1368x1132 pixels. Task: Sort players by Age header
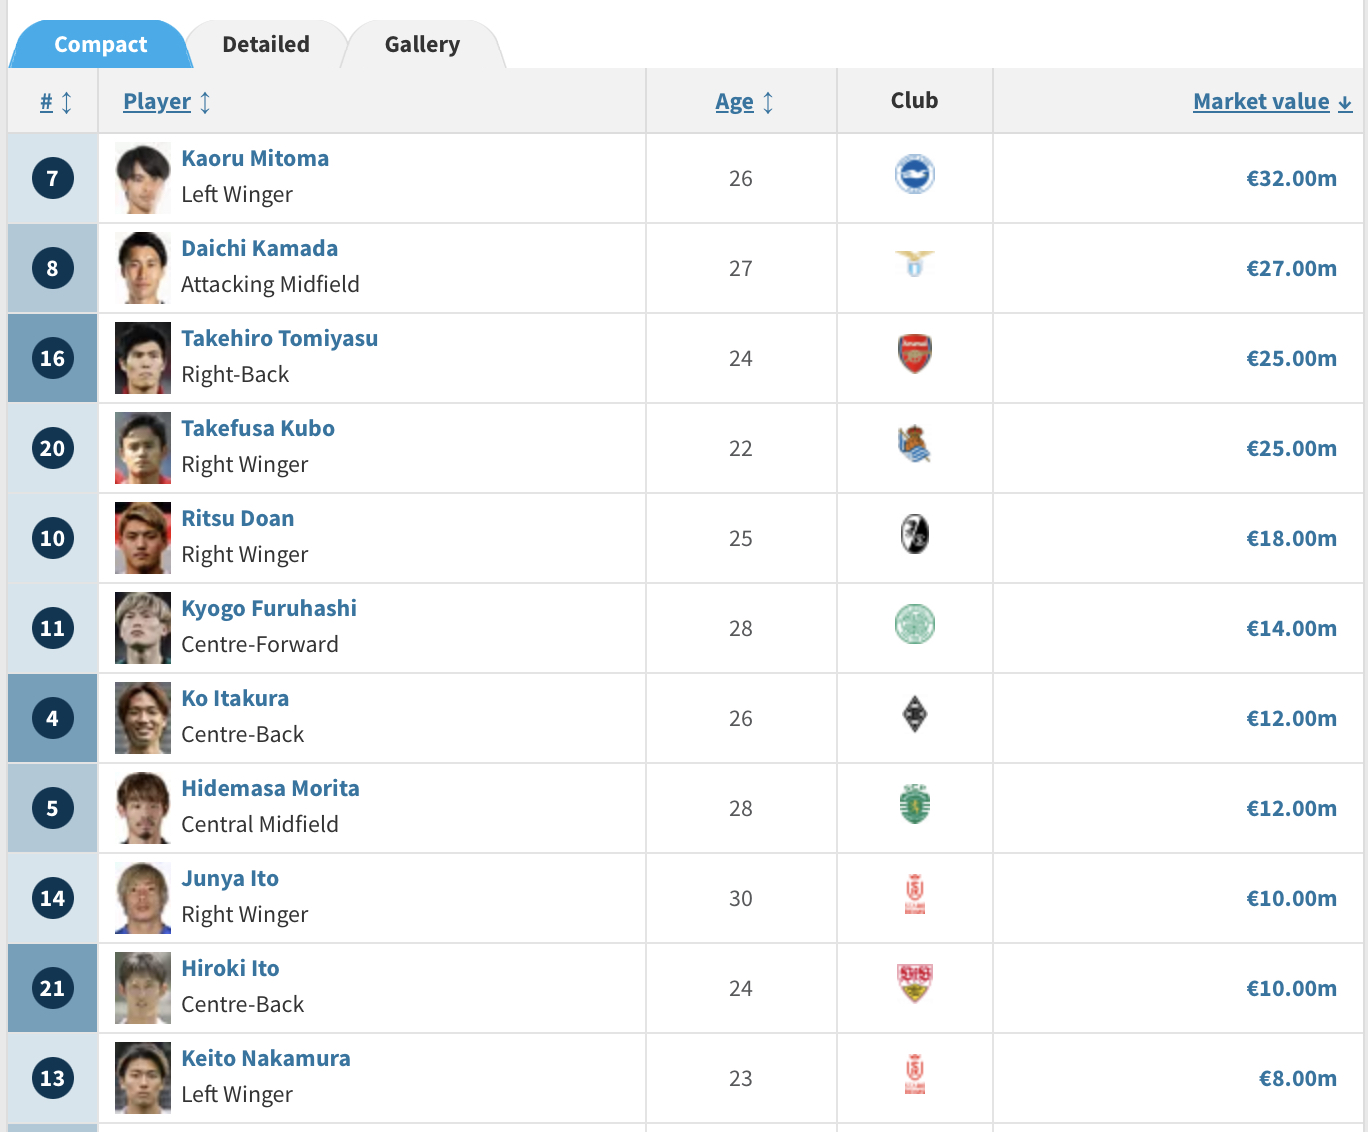pyautogui.click(x=744, y=102)
